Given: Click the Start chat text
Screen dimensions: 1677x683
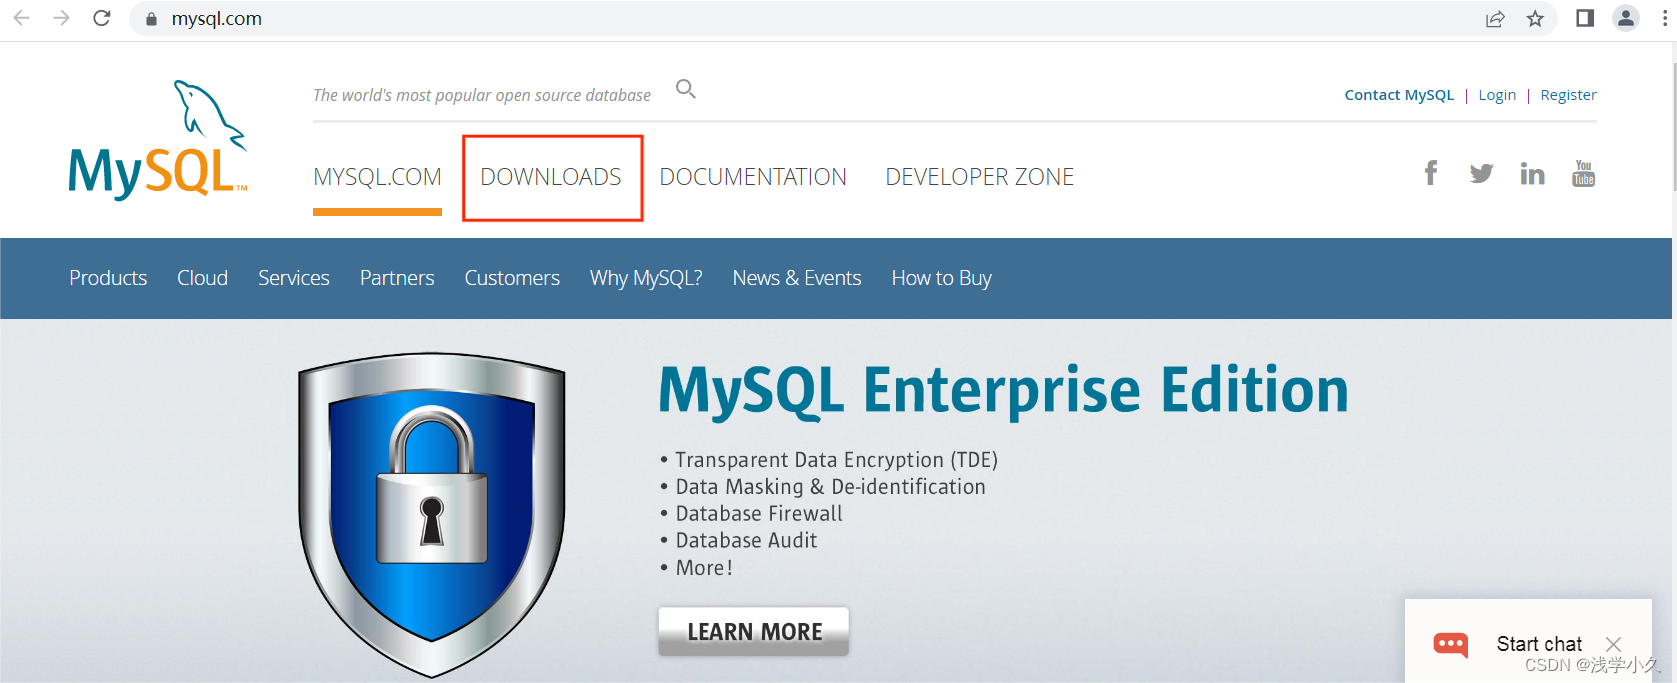Looking at the screenshot, I should pos(1539,644).
